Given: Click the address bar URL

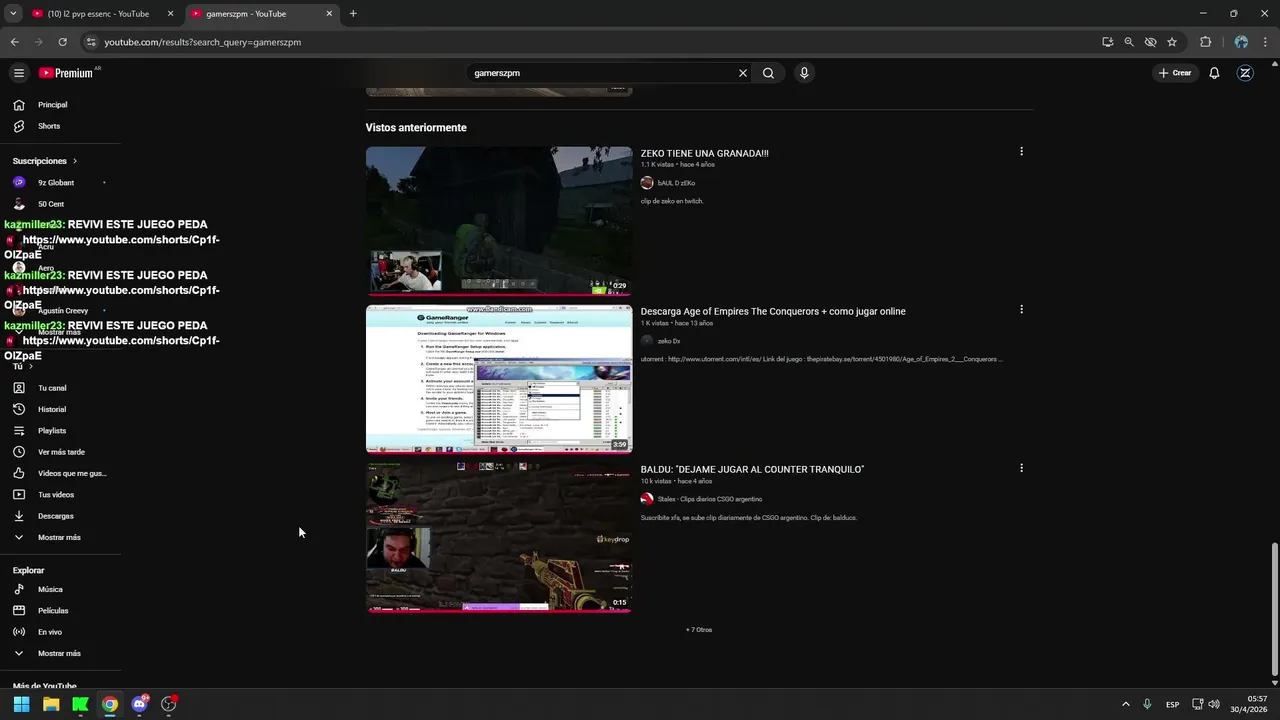Looking at the screenshot, I should [x=203, y=42].
